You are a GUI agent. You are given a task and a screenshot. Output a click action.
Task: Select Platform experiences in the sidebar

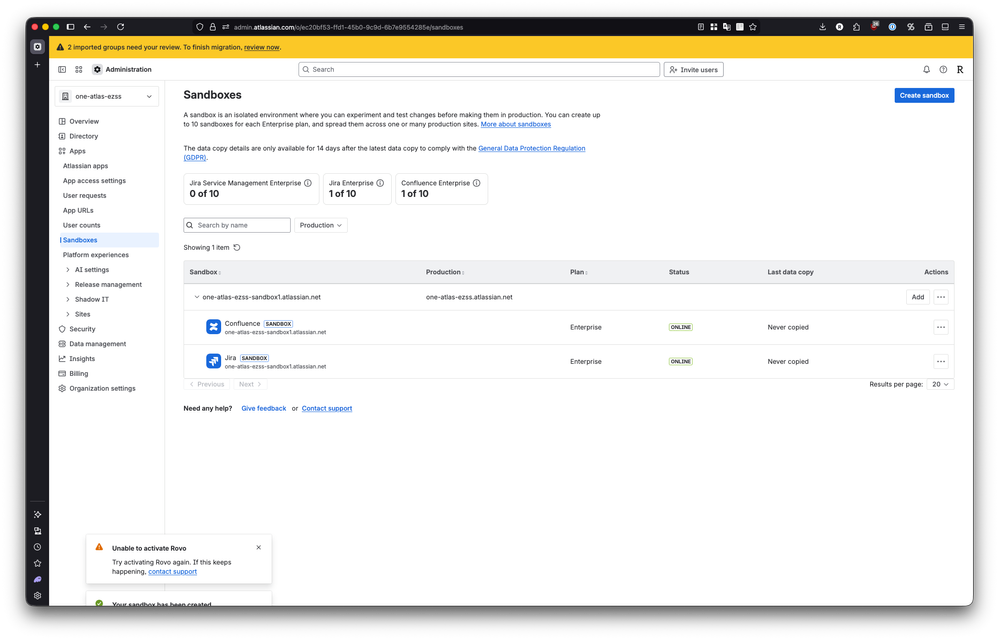pos(96,255)
